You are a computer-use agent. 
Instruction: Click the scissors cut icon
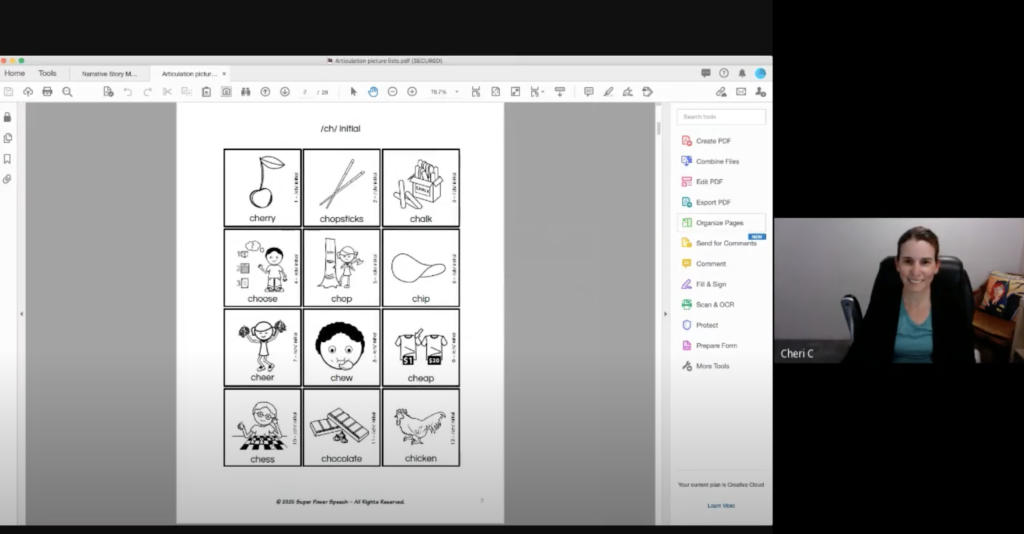[x=167, y=92]
